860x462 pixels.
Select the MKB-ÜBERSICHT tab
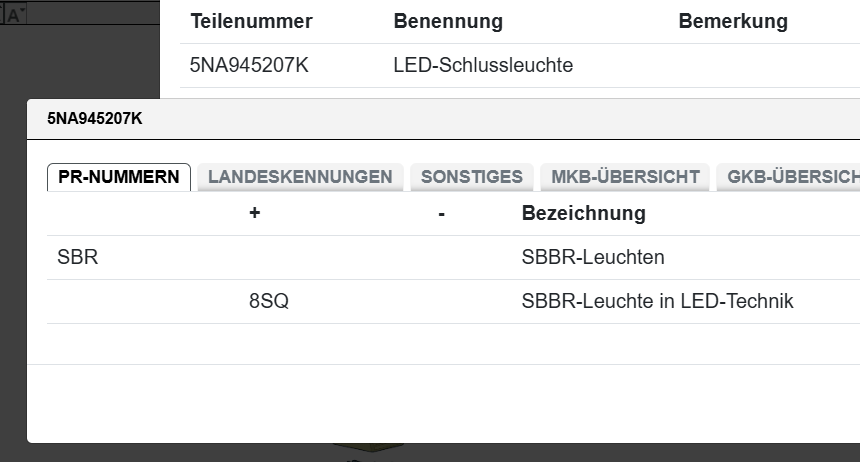[624, 177]
